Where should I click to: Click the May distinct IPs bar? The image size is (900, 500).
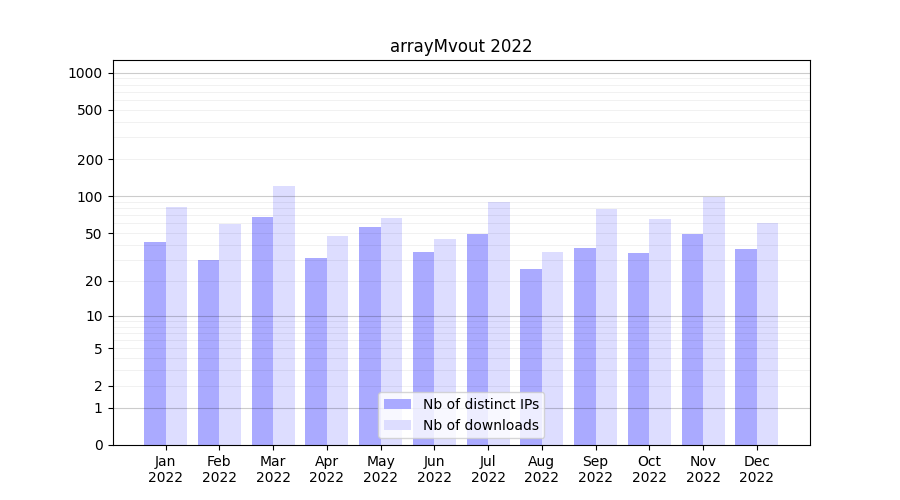370,335
